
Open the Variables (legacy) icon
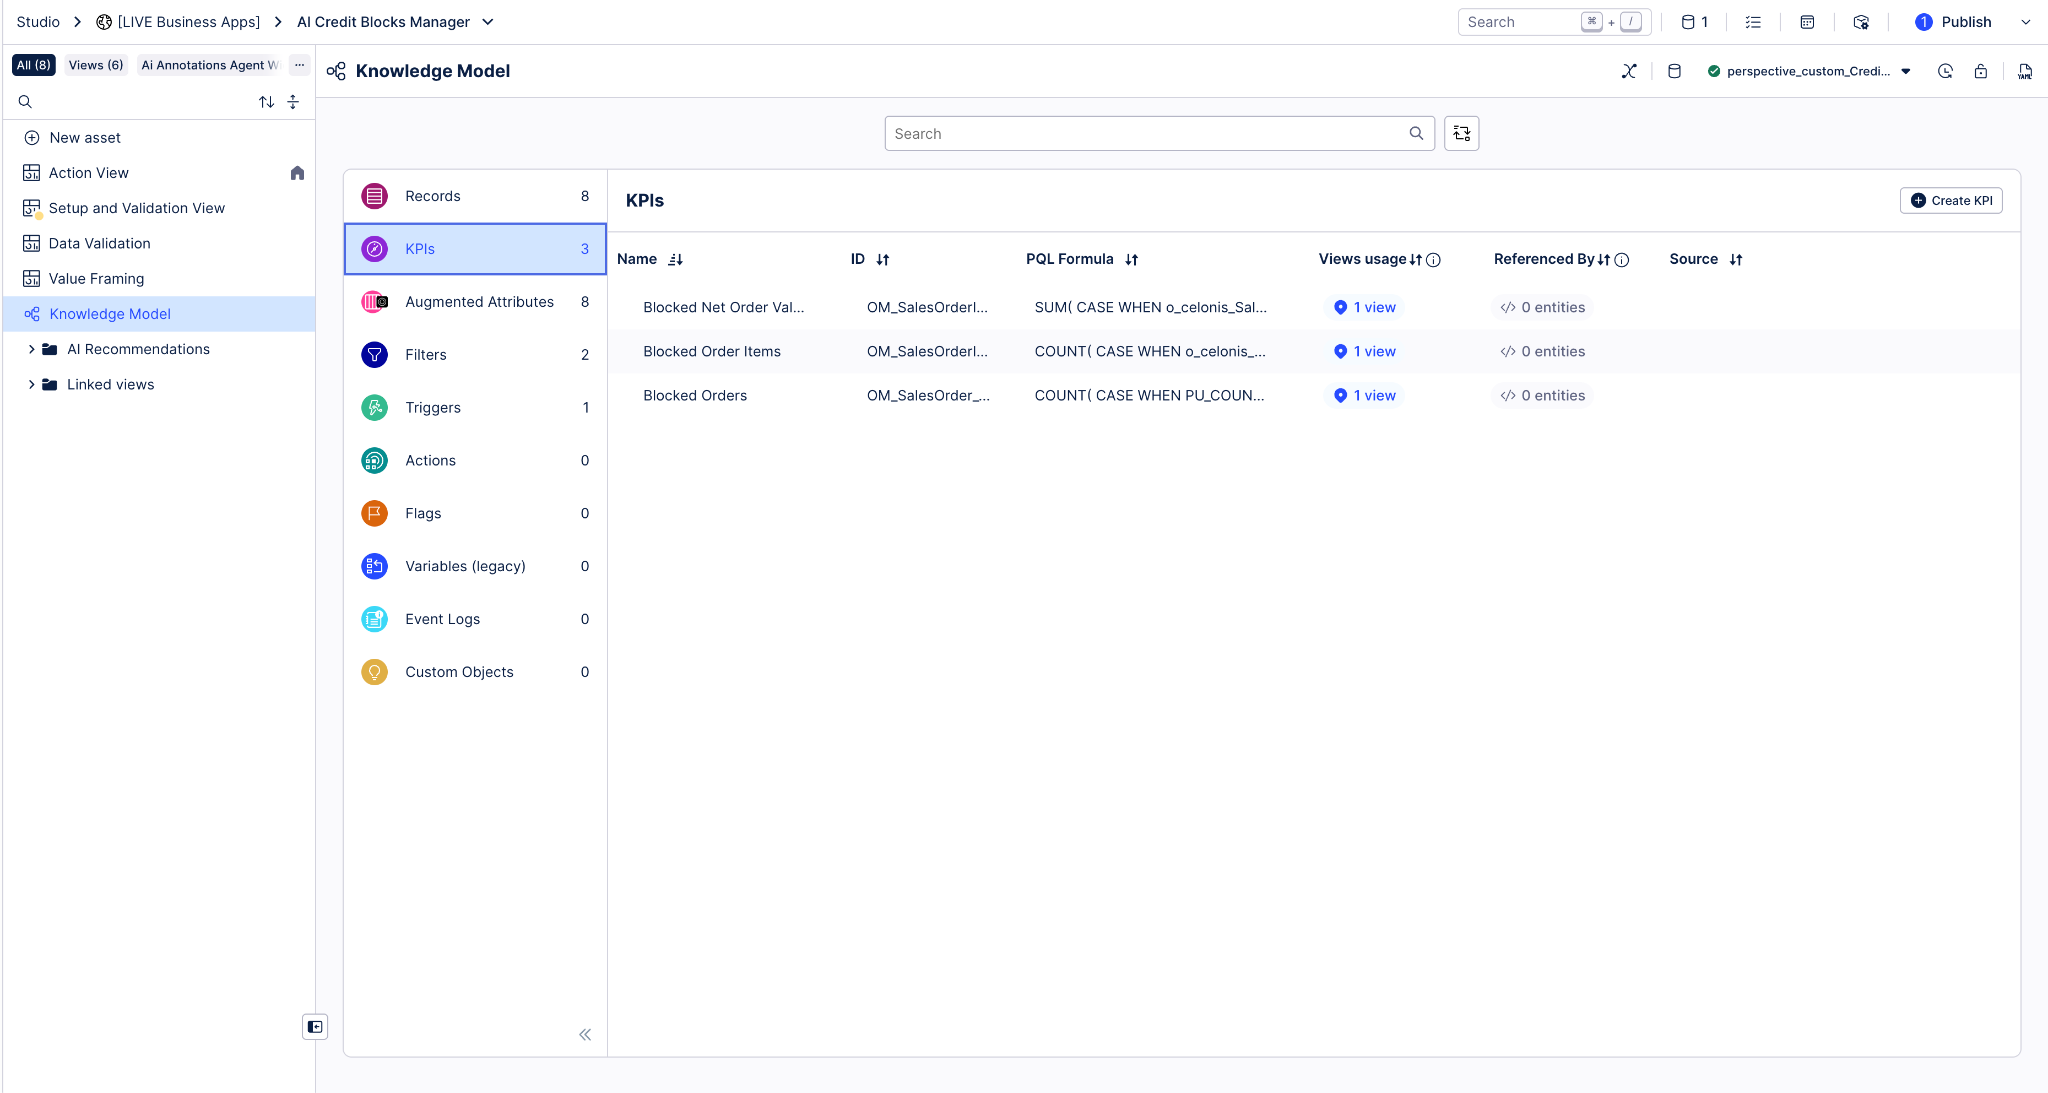[374, 566]
